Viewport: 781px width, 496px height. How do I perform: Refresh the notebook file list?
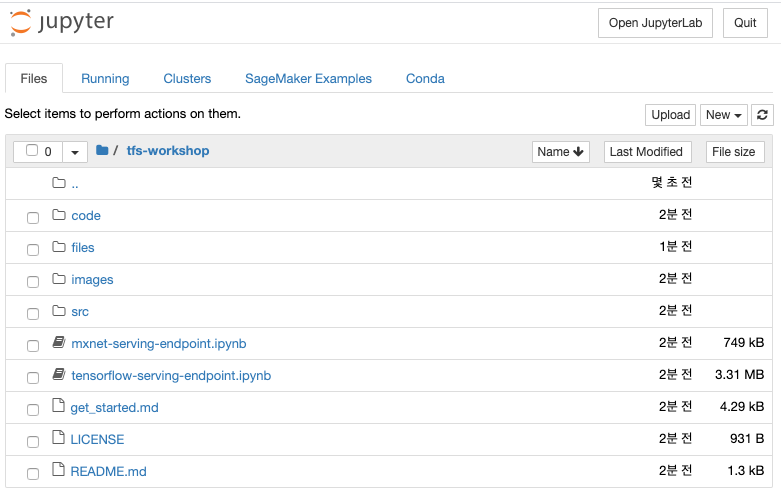[762, 115]
